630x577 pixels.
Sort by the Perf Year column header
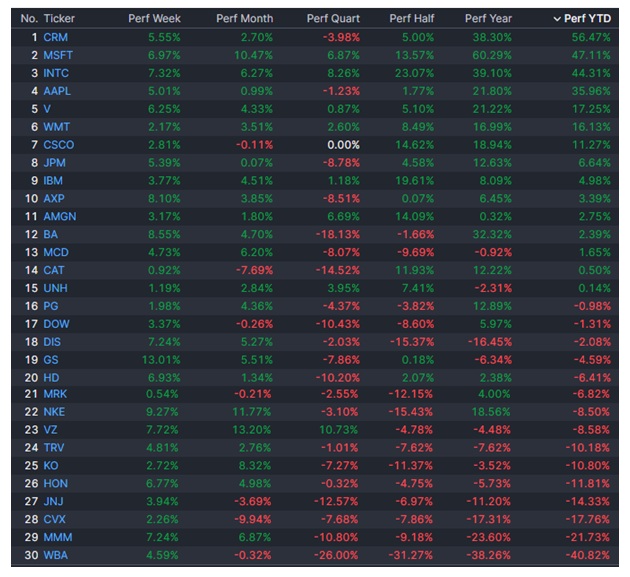point(488,18)
